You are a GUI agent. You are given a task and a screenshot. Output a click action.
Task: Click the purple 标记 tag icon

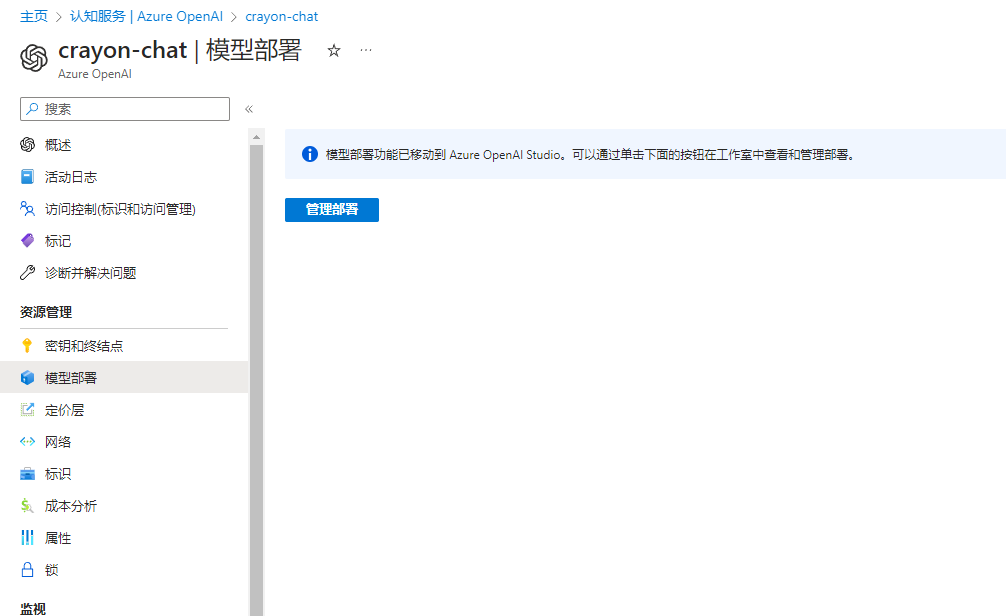[28, 241]
